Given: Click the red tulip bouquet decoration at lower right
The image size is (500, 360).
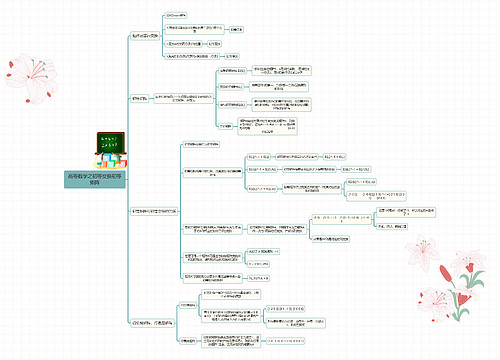Looking at the screenshot, I should 461,291.
